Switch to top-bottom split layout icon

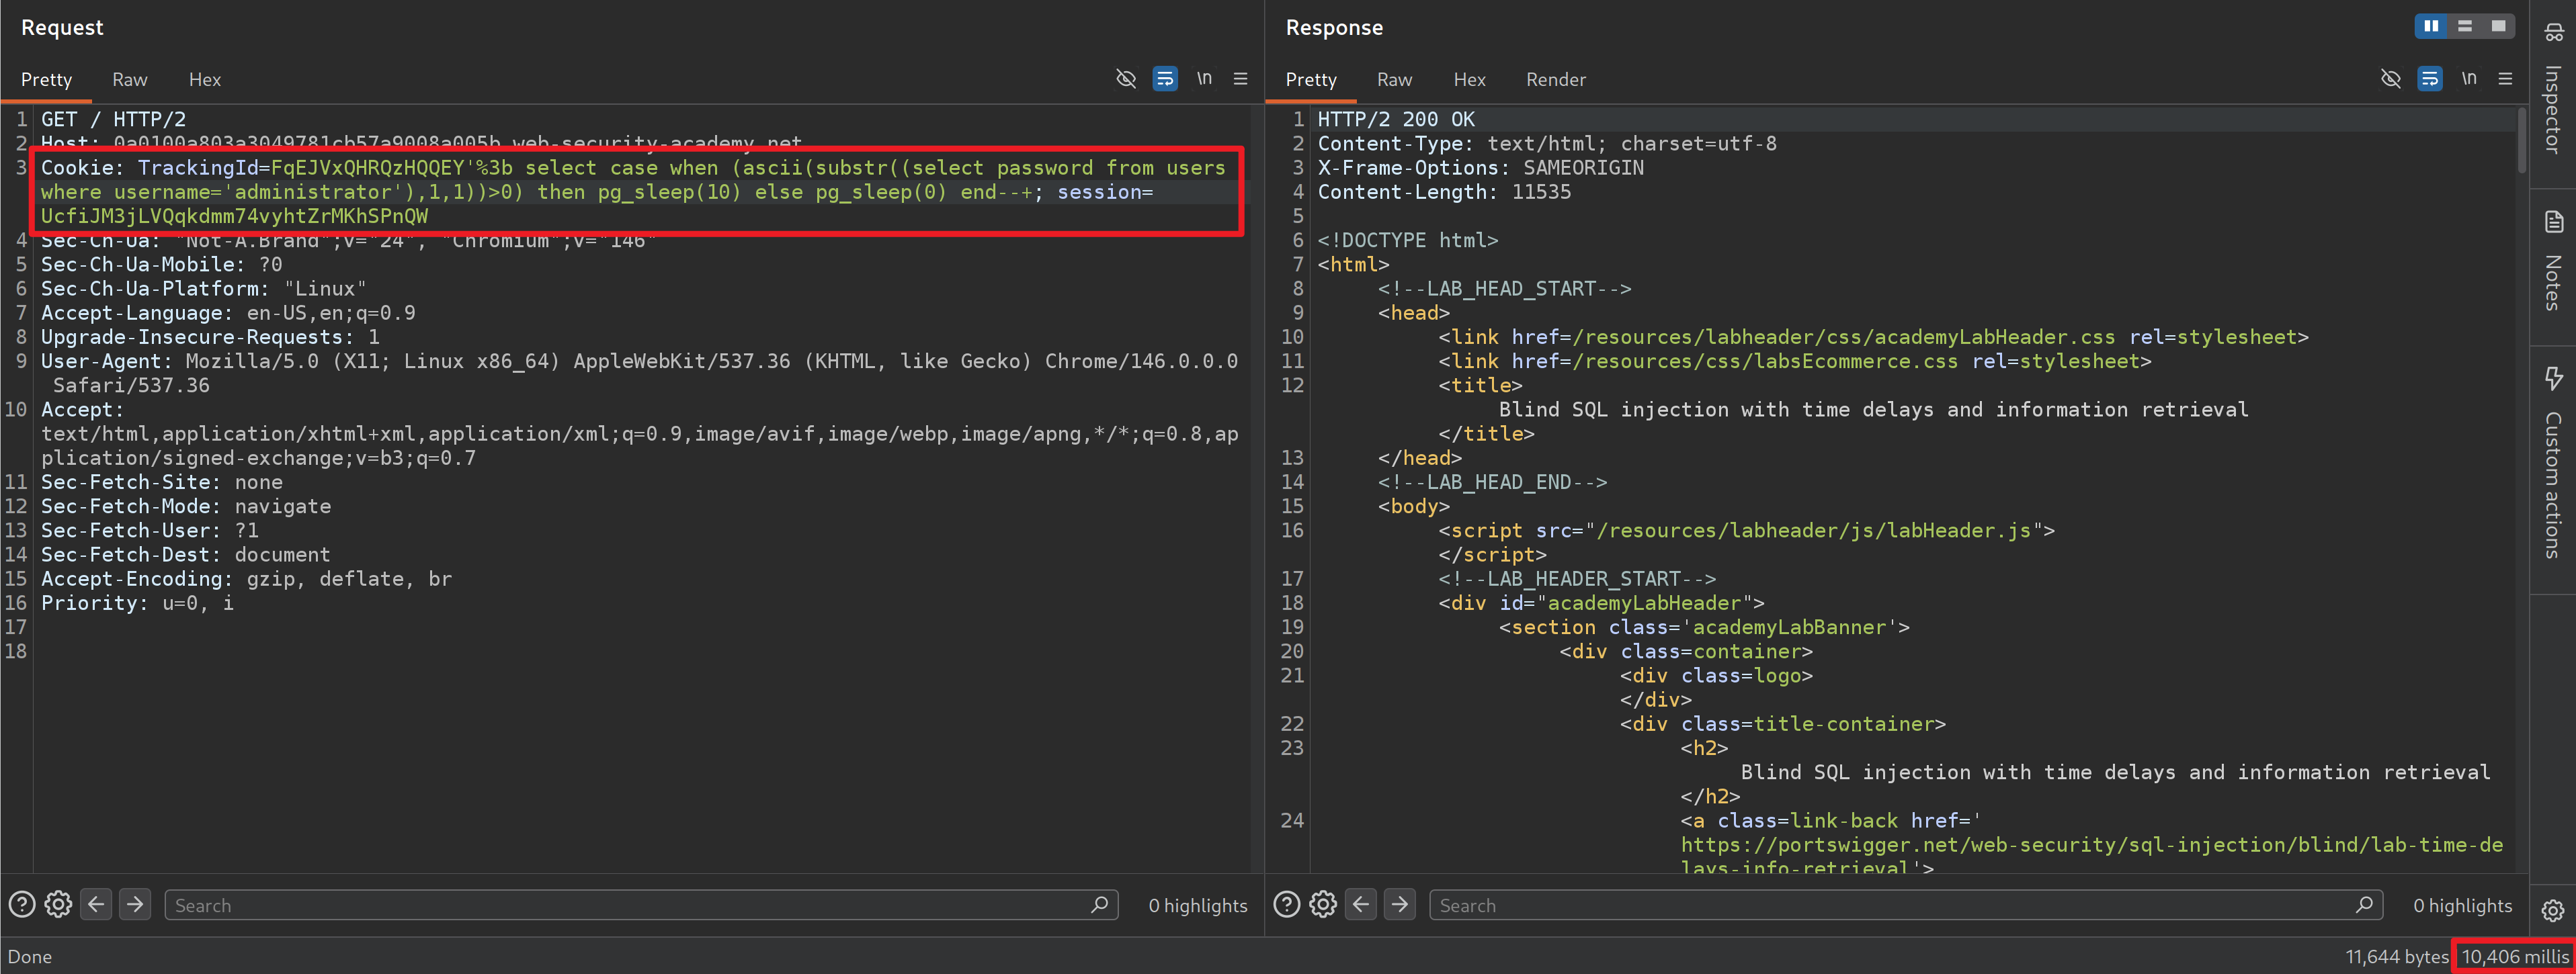click(2465, 26)
